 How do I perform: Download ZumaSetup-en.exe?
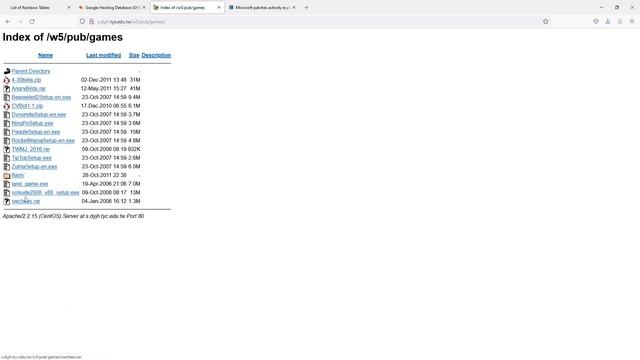click(x=34, y=167)
